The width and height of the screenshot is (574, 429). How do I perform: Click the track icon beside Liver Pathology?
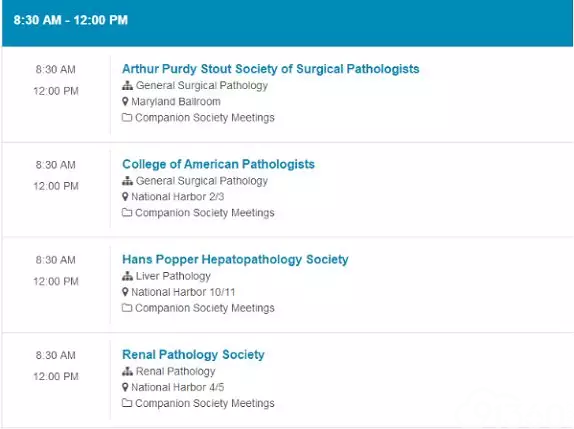pos(127,276)
